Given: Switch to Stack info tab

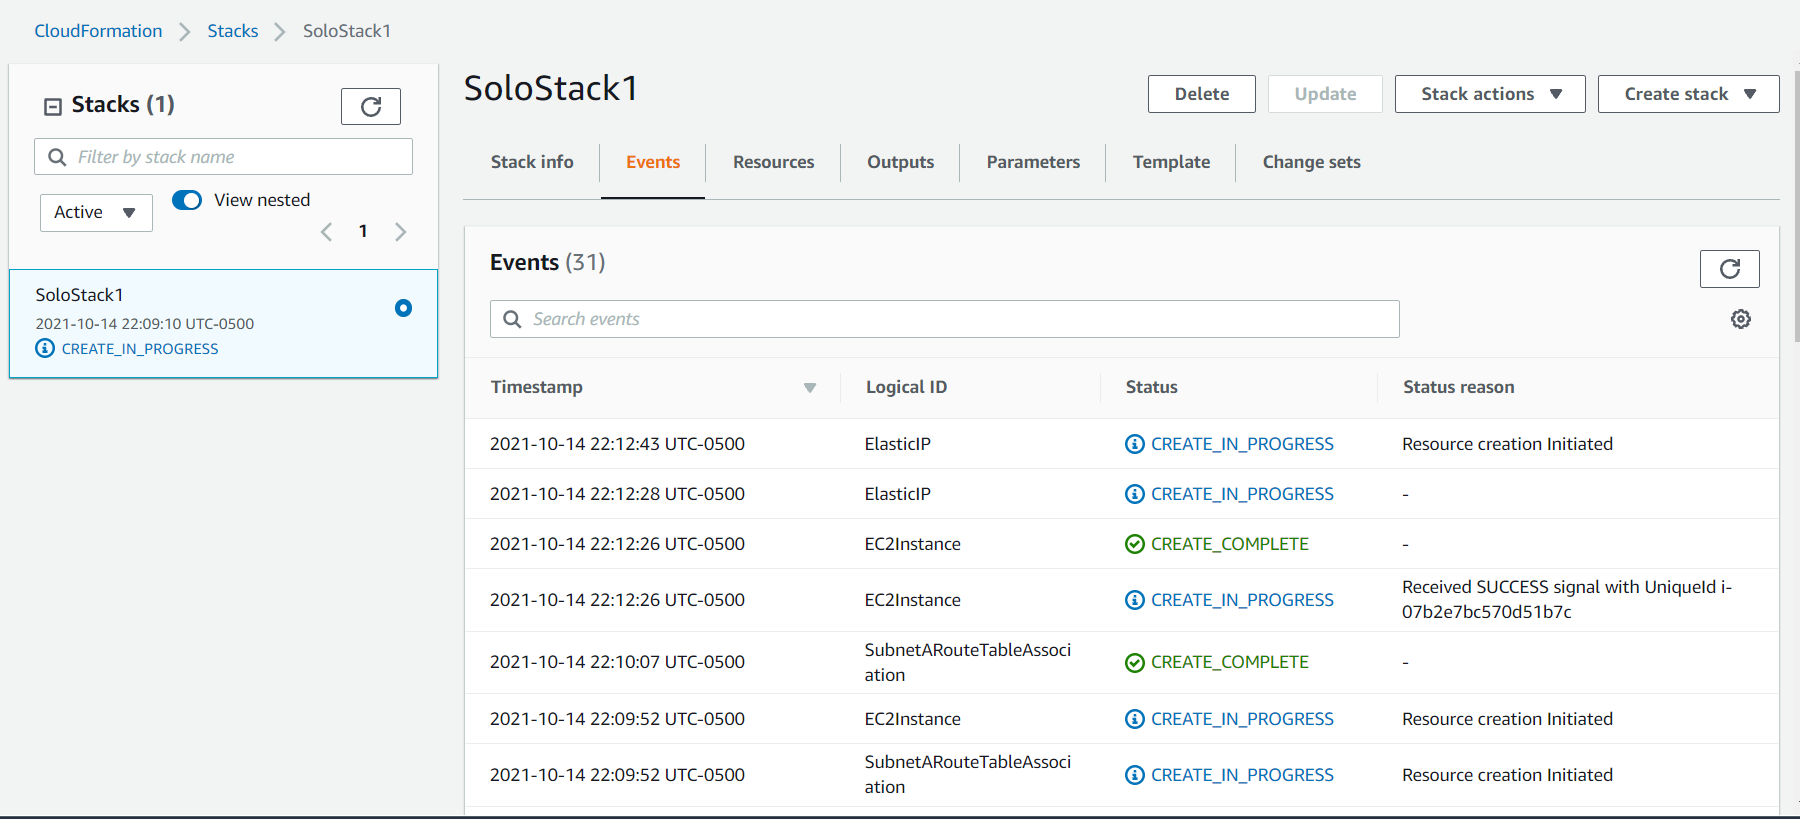Looking at the screenshot, I should (532, 162).
